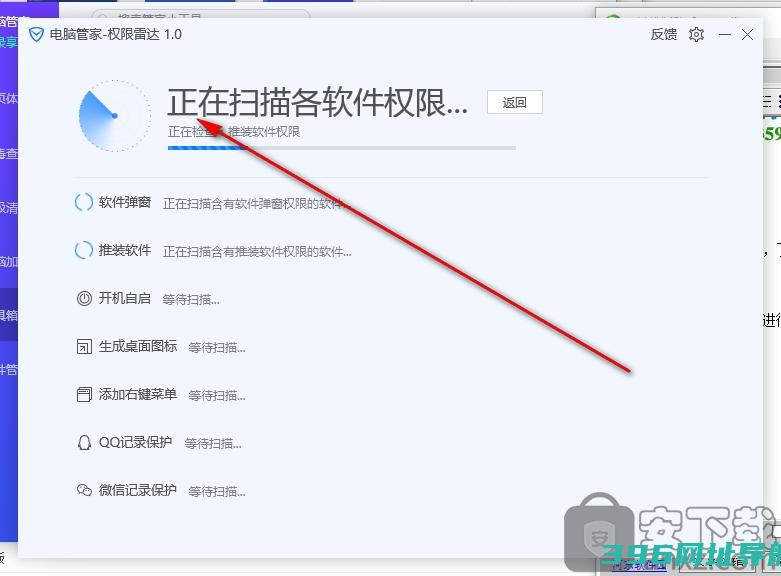Click the scan progress bar
The image size is (781, 576).
coord(342,148)
